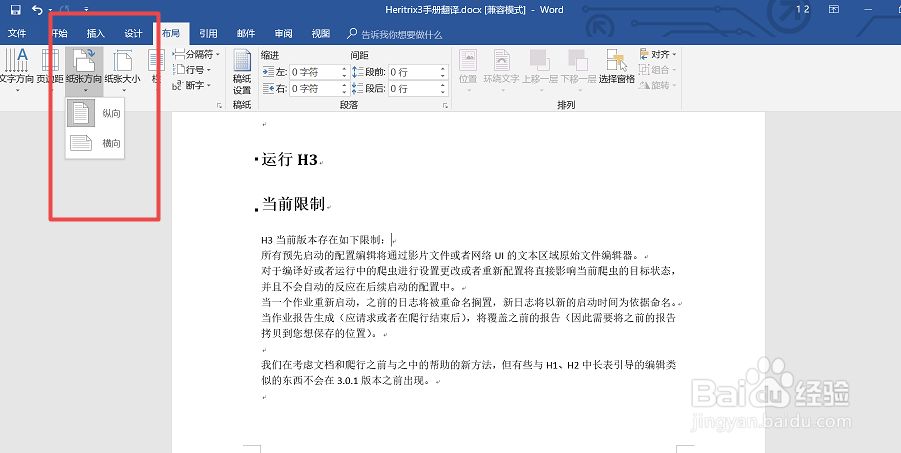The height and width of the screenshot is (453, 901).
Task: Open Paragraph (段落) dialog launcher
Action: click(445, 106)
